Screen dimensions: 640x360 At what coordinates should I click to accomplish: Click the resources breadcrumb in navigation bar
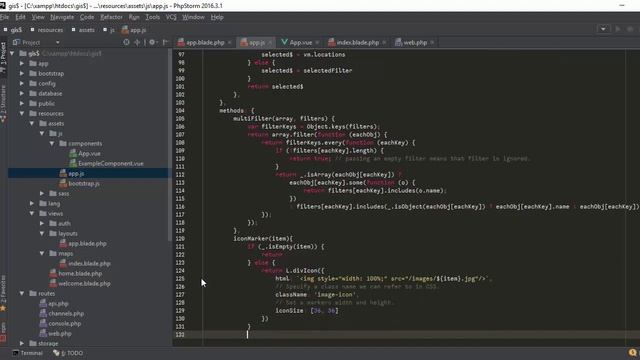47,30
